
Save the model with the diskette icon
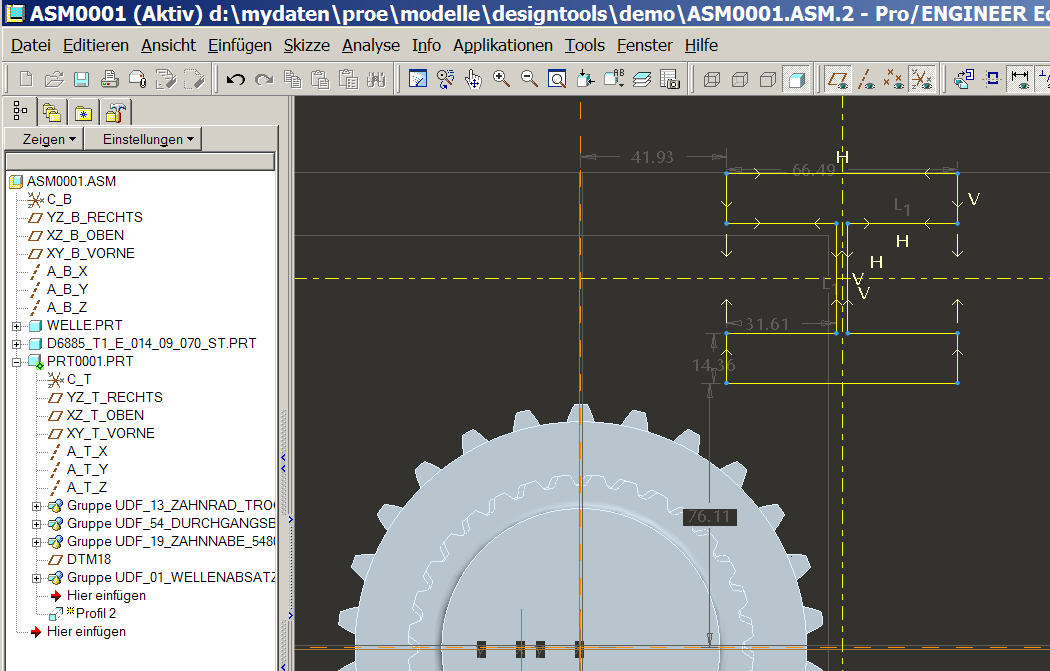[81, 80]
